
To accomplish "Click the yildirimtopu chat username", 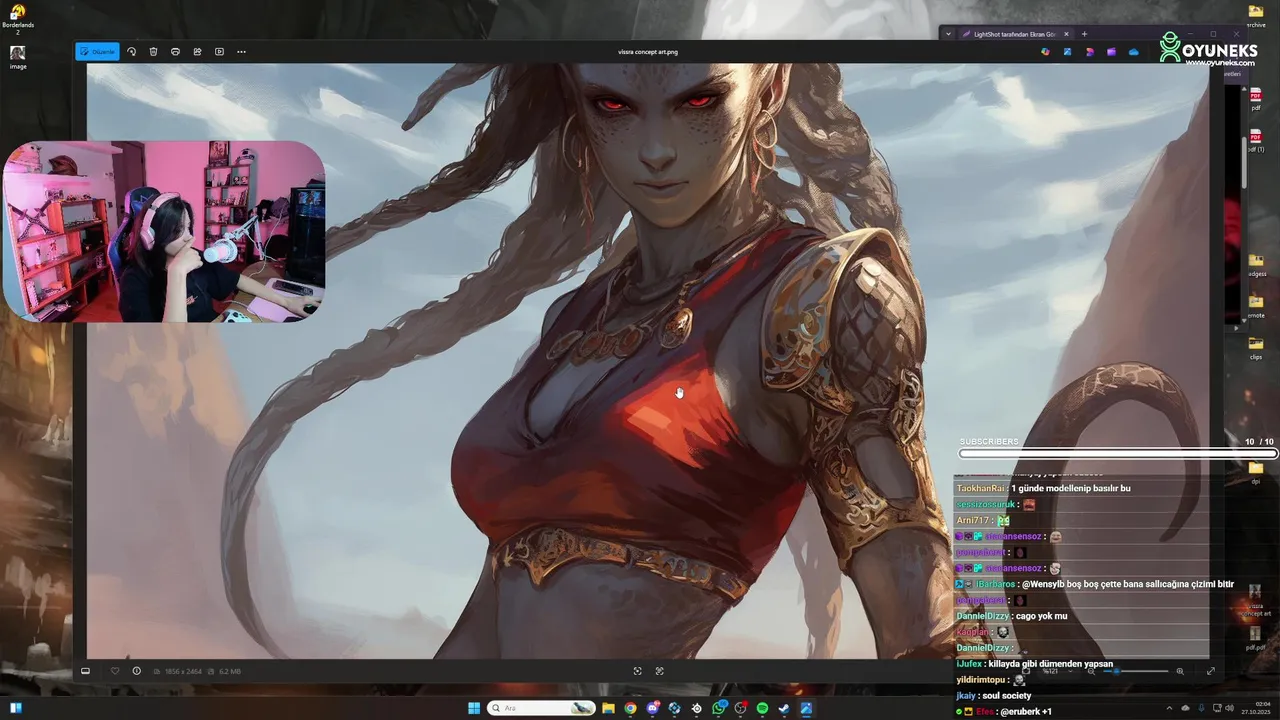I will pyautogui.click(x=982, y=680).
